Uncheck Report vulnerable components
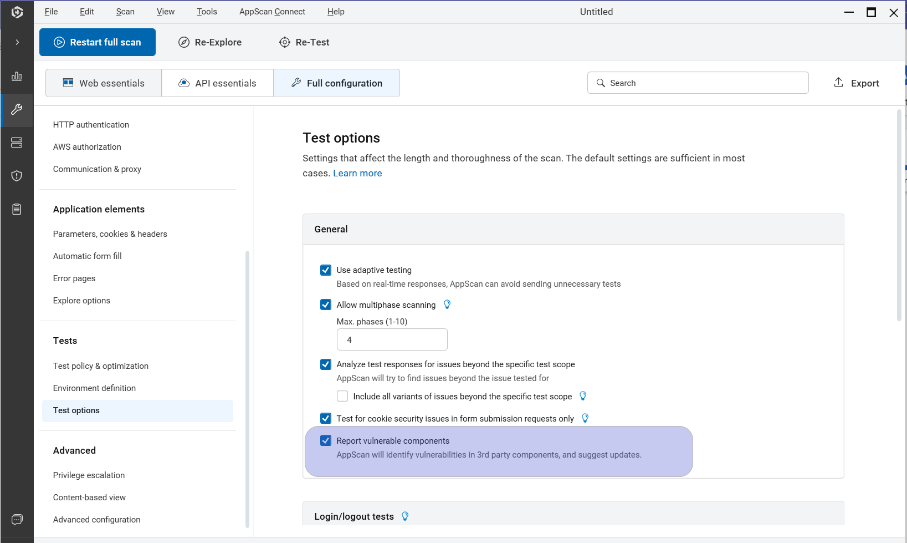 (x=326, y=441)
